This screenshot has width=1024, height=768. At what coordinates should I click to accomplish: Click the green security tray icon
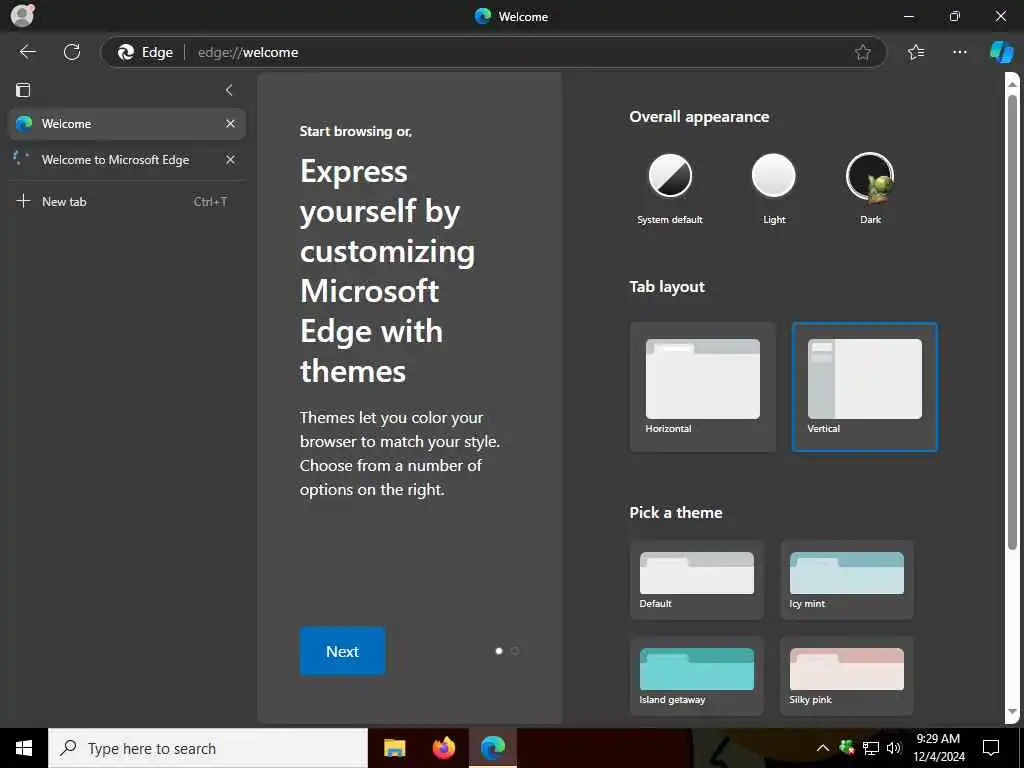pyautogui.click(x=847, y=748)
